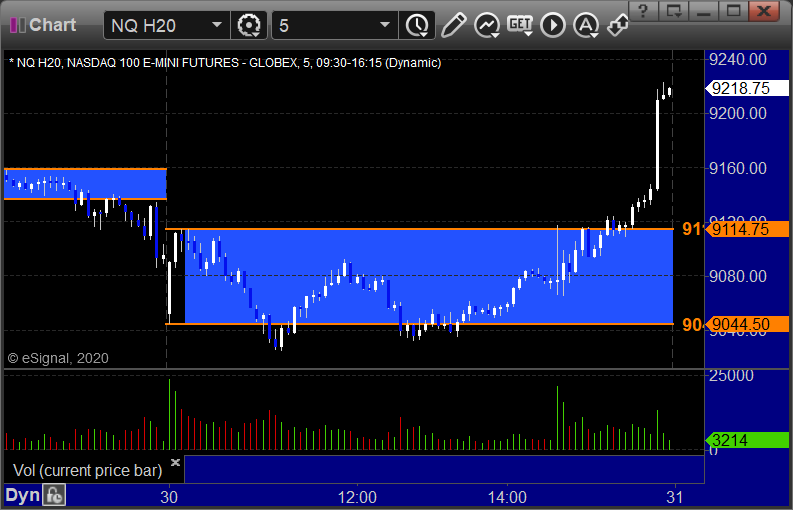Image resolution: width=793 pixels, height=510 pixels.
Task: Open help with the question mark button
Action: pyautogui.click(x=643, y=11)
